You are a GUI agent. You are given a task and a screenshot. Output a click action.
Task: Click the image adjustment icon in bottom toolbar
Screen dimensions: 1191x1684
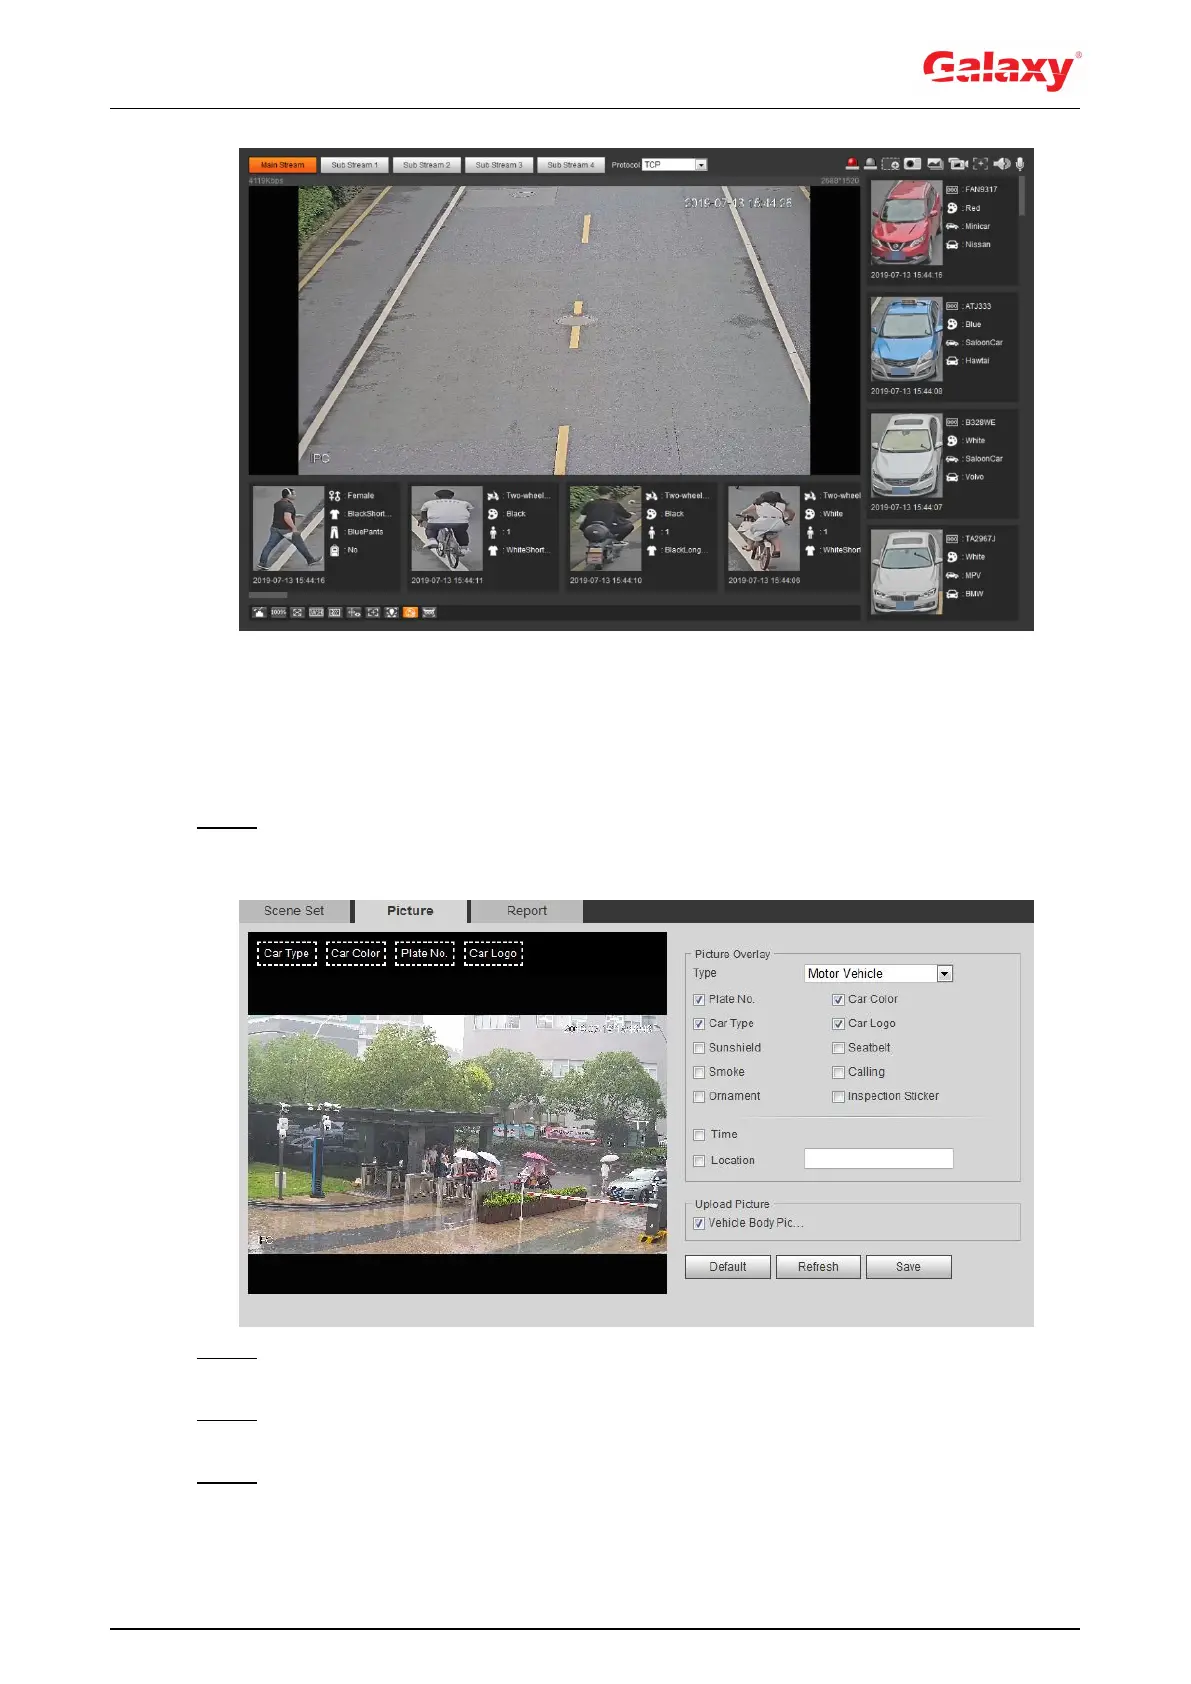coord(259,612)
